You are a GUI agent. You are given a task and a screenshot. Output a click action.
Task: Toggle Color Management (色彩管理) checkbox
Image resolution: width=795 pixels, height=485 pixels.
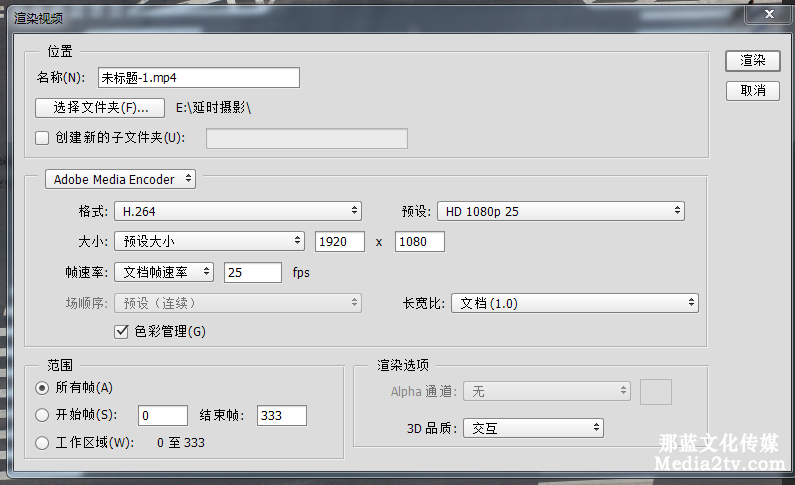click(122, 331)
